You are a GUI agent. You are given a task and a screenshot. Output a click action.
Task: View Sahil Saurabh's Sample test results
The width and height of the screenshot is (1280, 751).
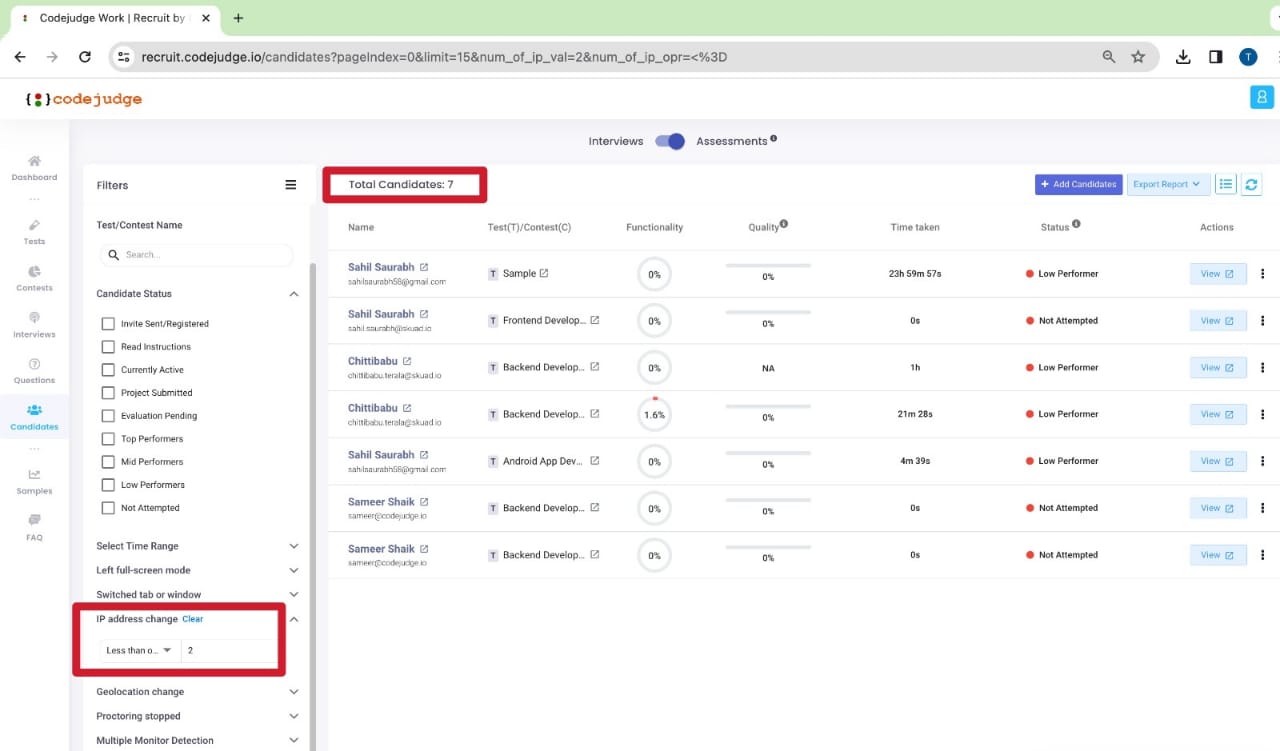[1217, 273]
